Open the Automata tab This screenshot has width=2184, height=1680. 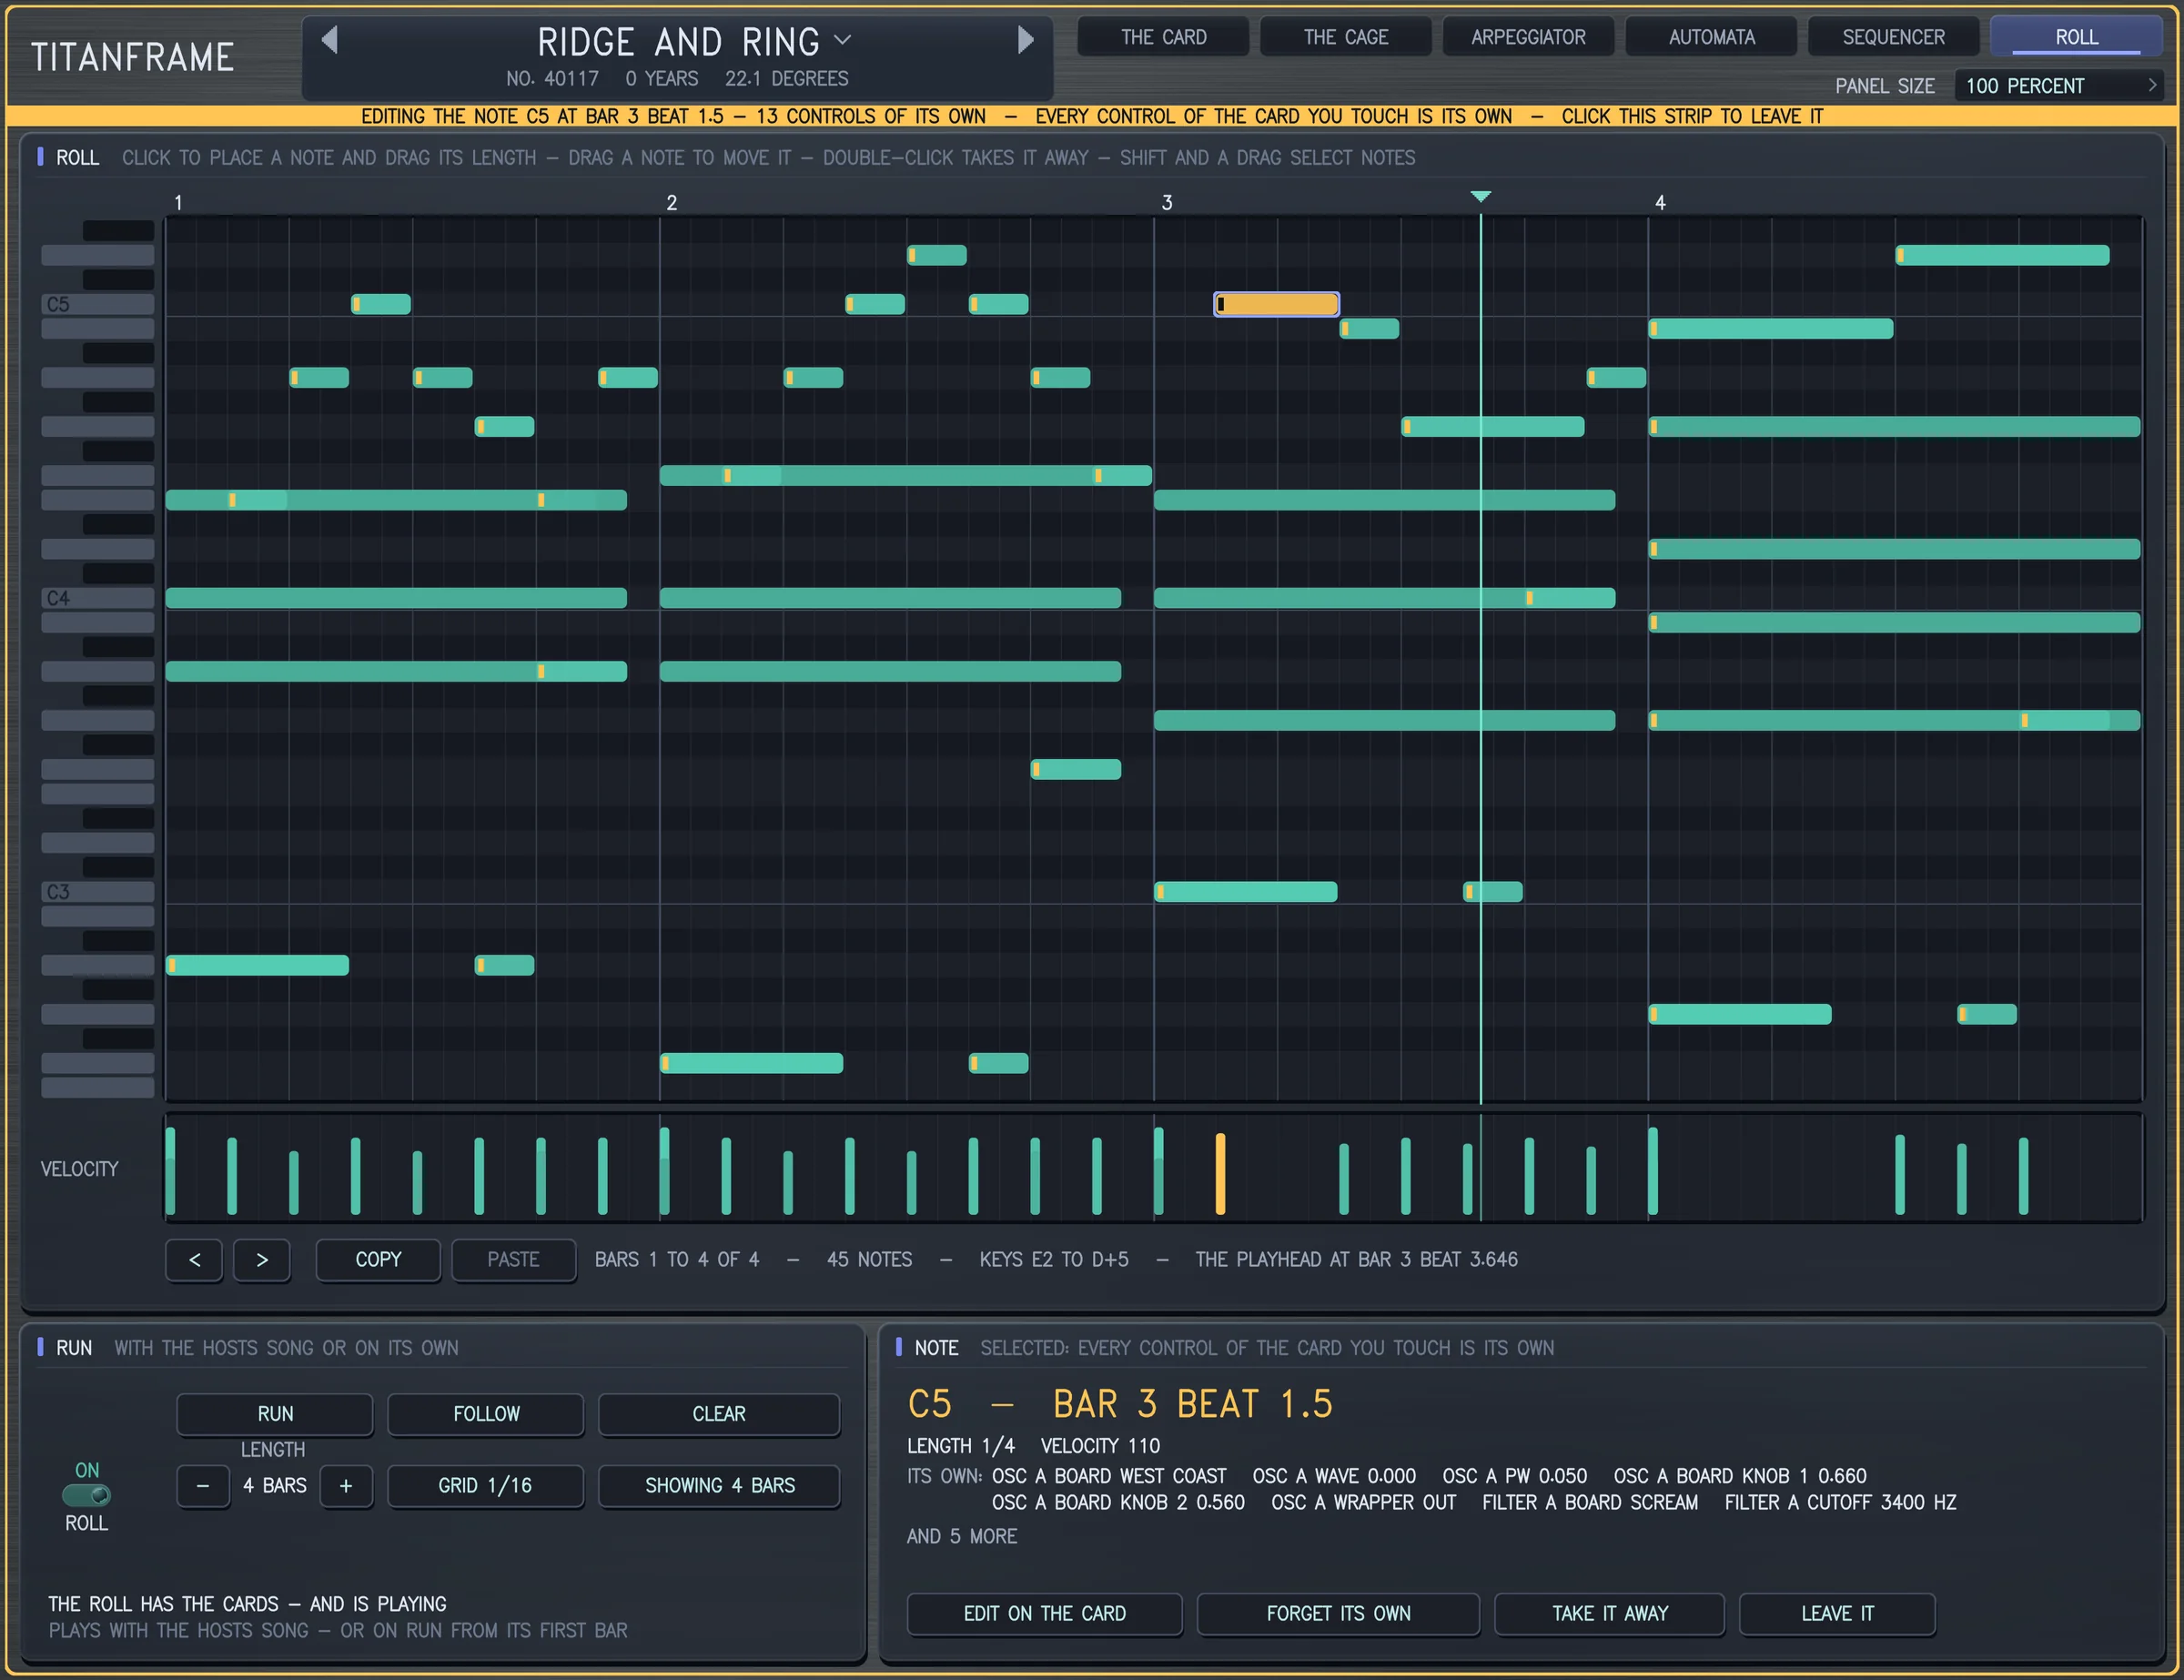tap(1710, 37)
